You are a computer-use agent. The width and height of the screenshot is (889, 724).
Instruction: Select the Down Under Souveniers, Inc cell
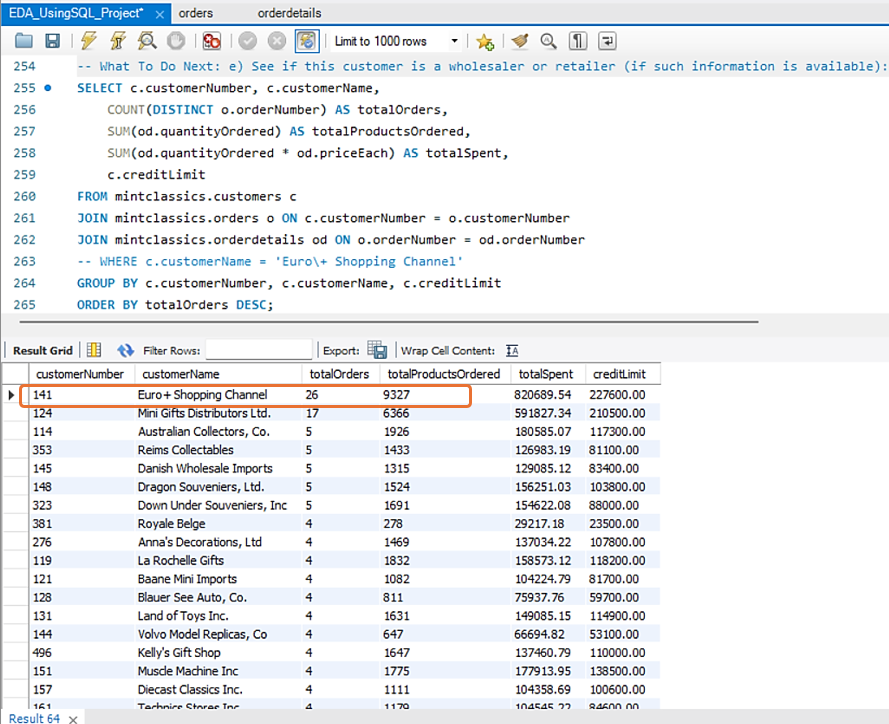[218, 505]
